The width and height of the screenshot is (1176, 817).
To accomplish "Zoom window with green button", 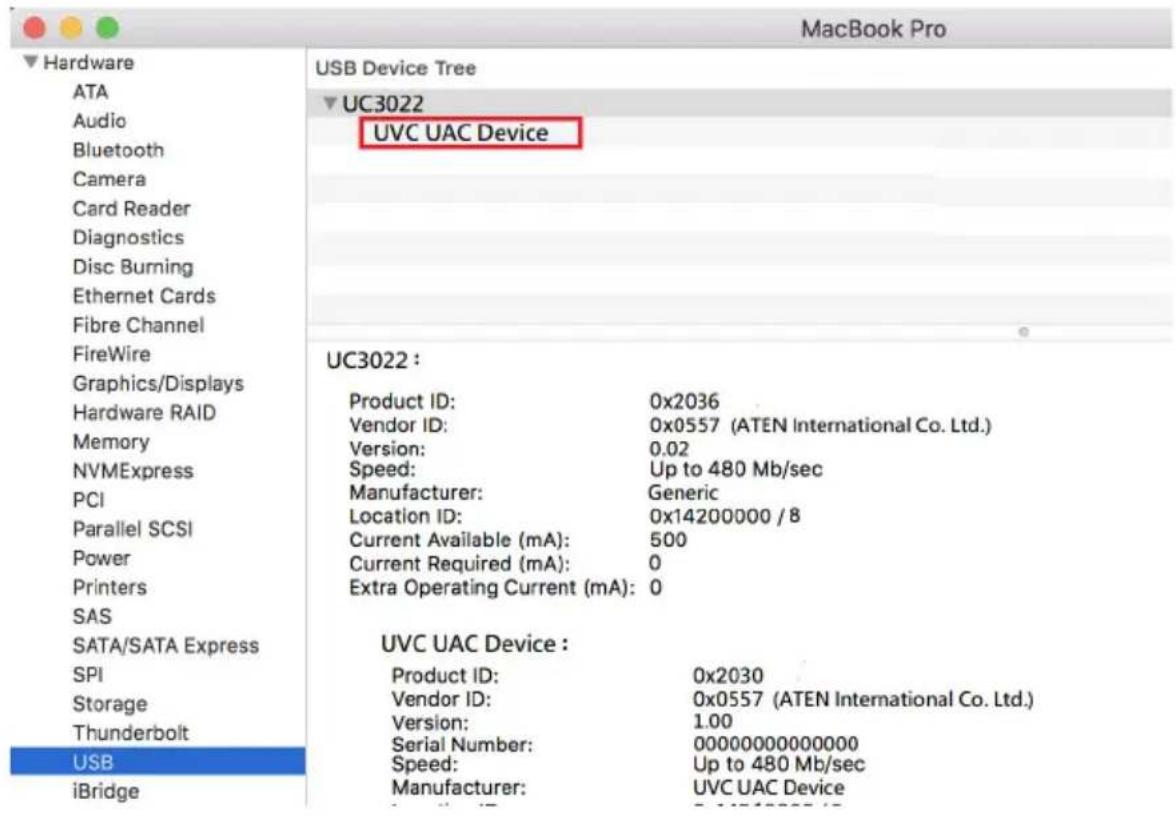I will 107,29.
